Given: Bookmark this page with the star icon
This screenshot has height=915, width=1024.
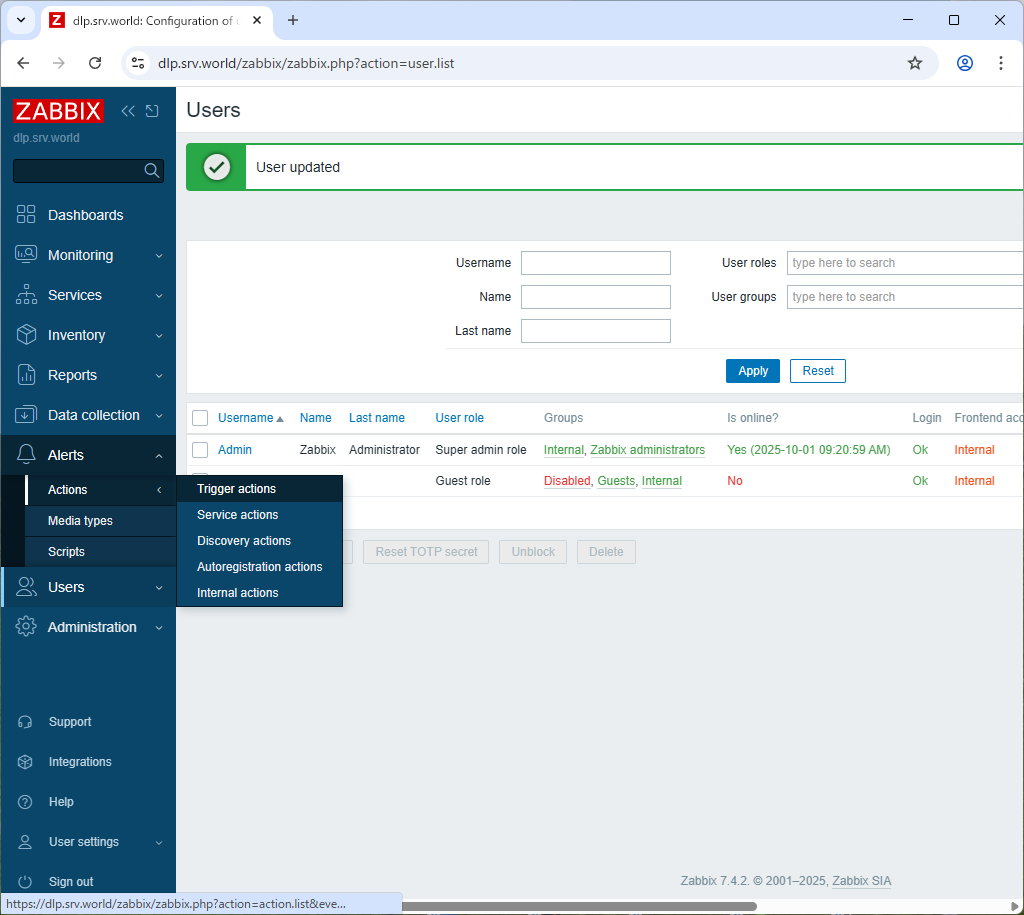Looking at the screenshot, I should point(914,63).
